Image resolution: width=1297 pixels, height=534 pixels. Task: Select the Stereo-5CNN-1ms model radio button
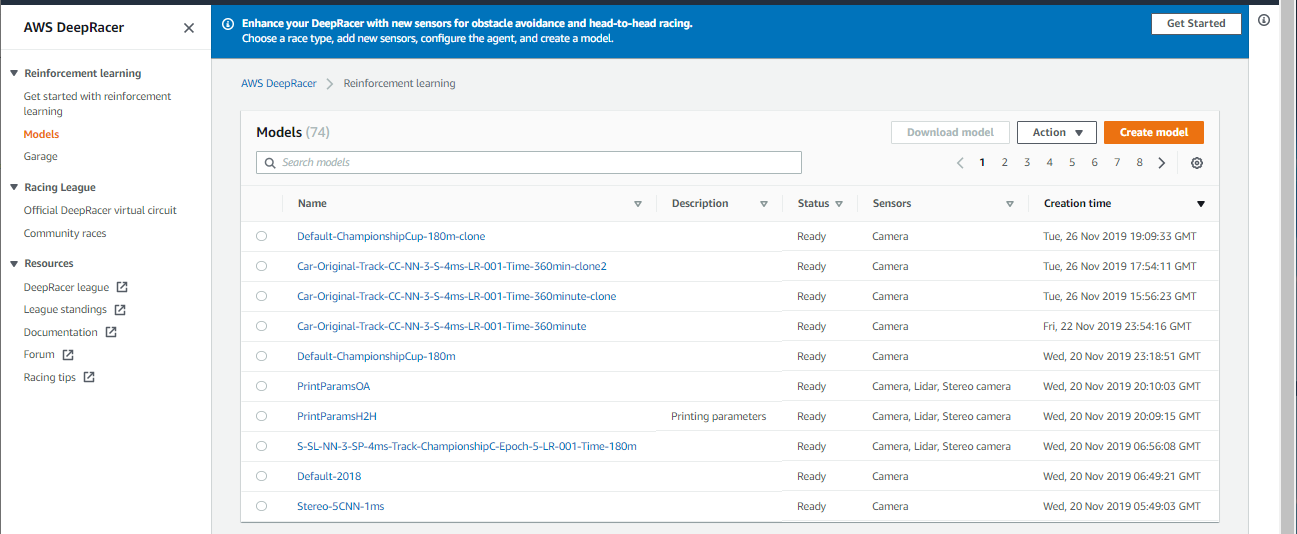pyautogui.click(x=261, y=506)
